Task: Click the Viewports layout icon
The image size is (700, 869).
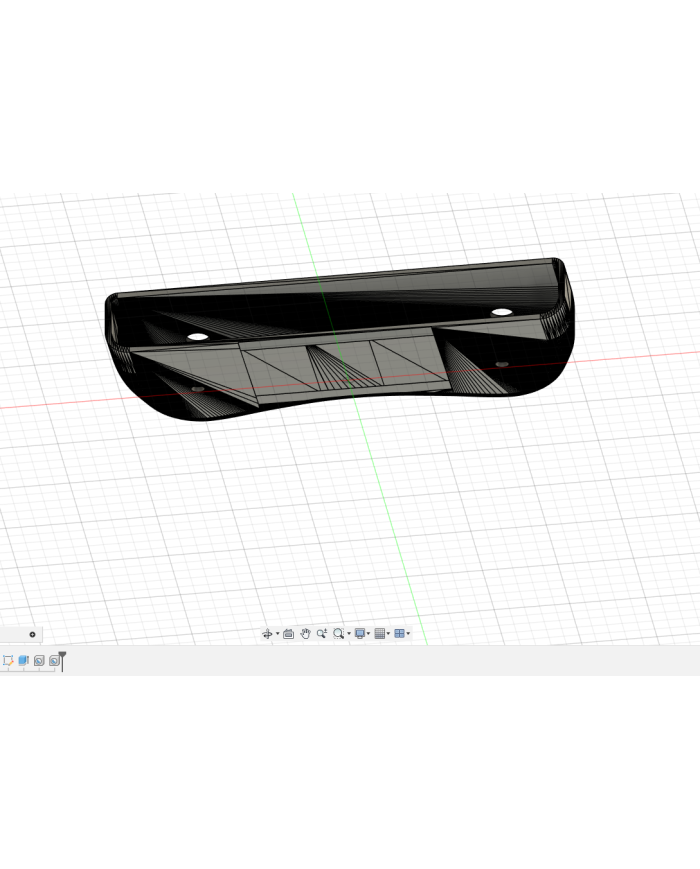Action: [399, 634]
